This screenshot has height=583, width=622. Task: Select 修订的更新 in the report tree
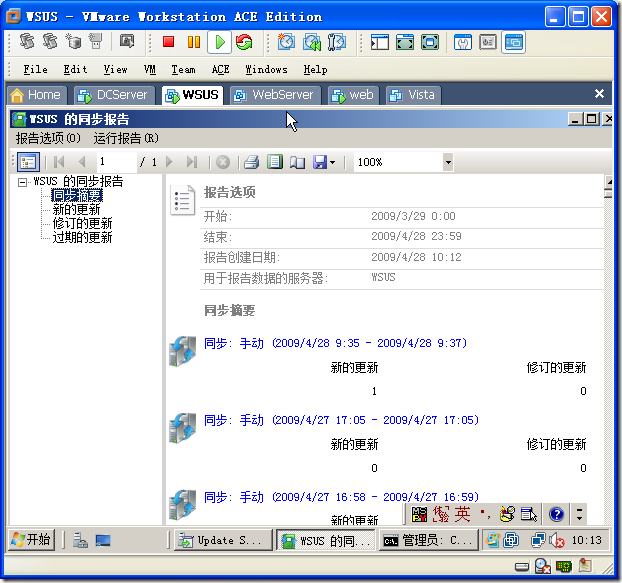(x=83, y=223)
